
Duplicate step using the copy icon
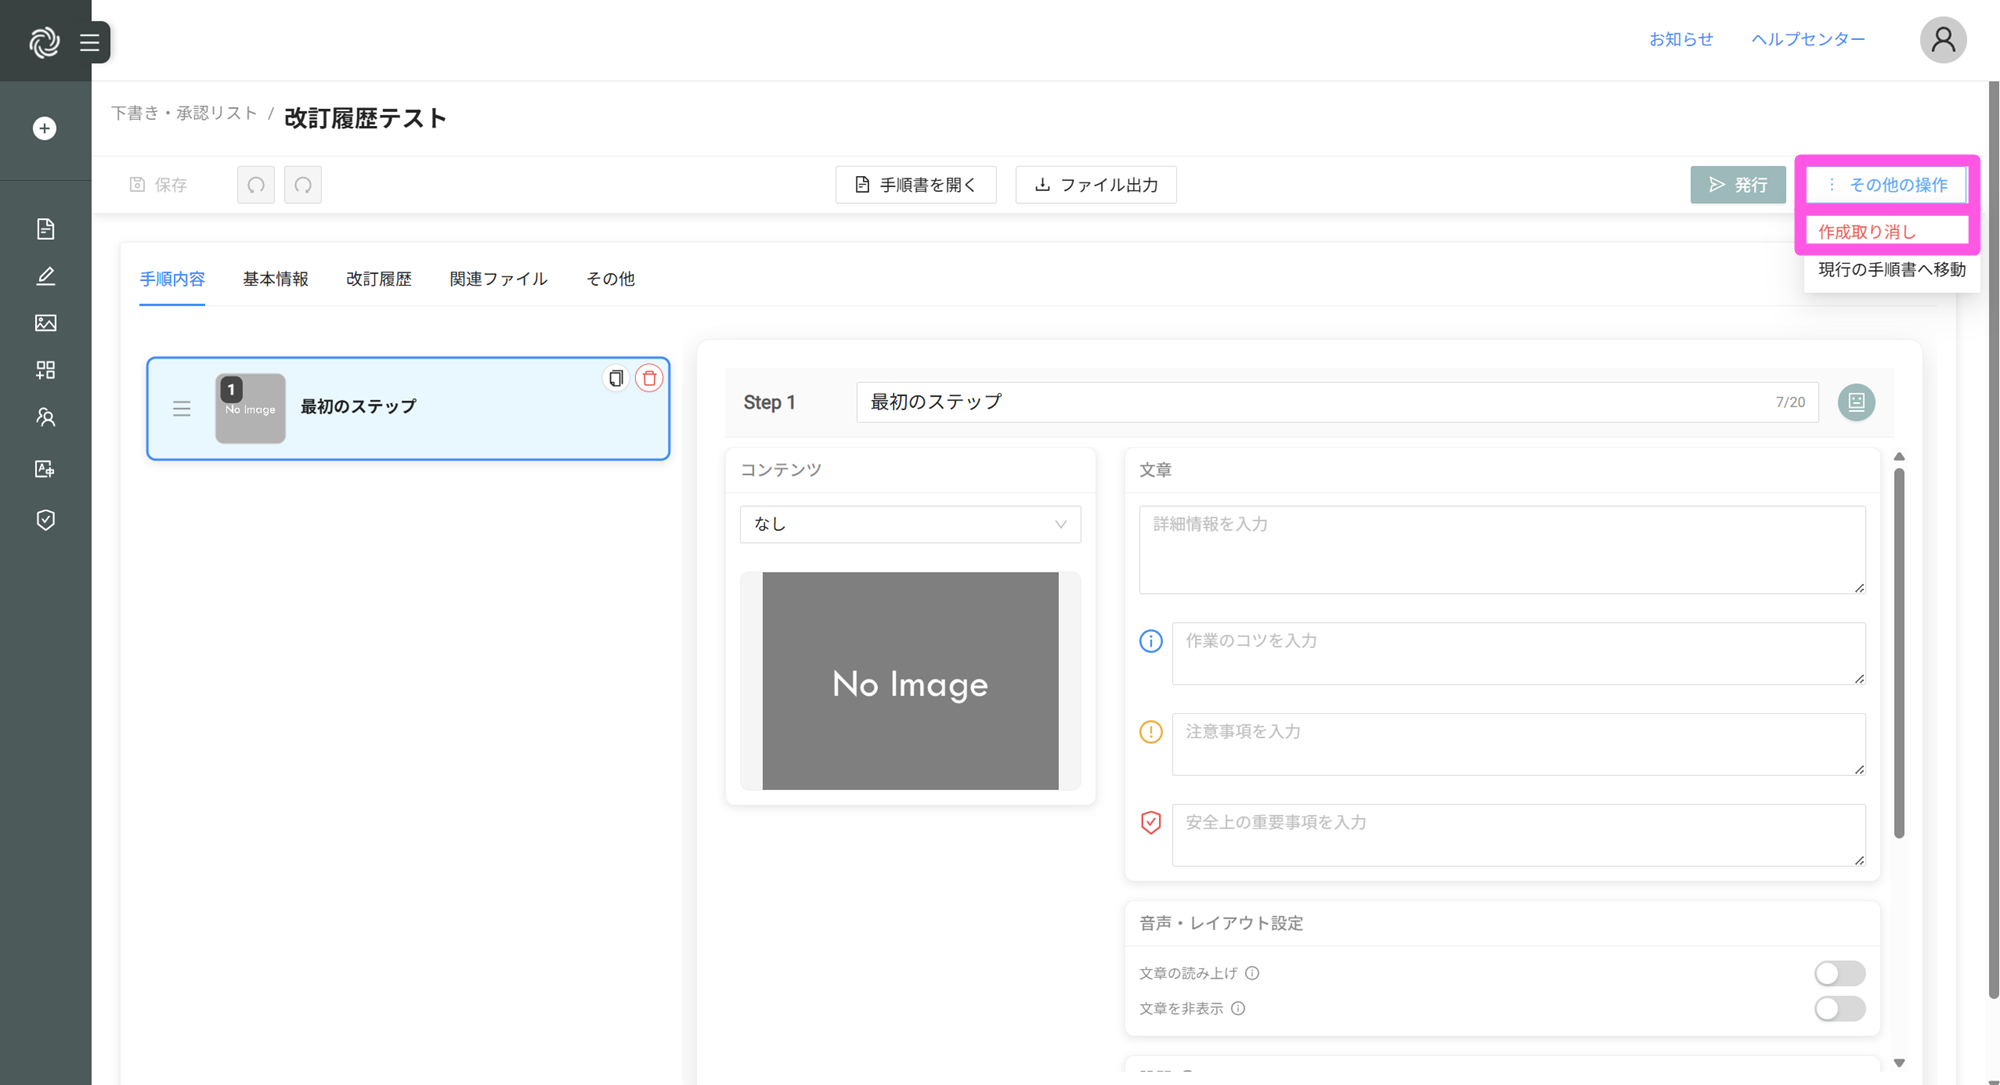616,378
